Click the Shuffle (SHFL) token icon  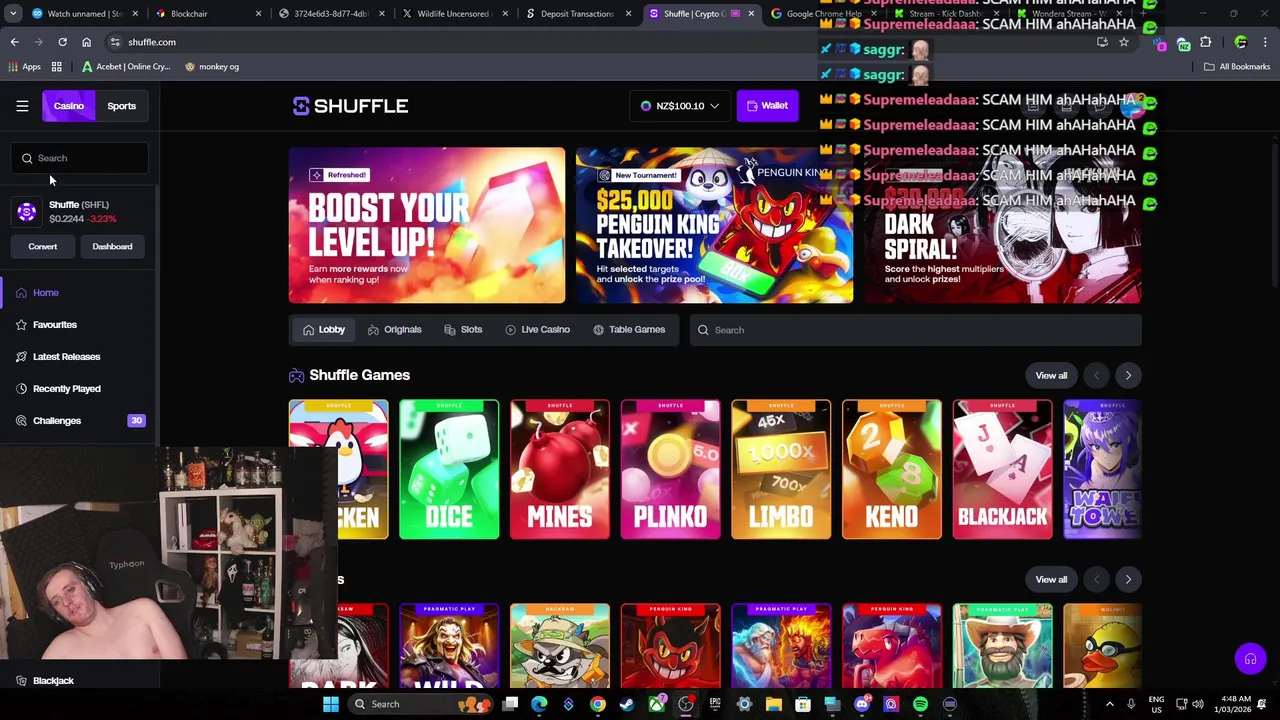(27, 212)
